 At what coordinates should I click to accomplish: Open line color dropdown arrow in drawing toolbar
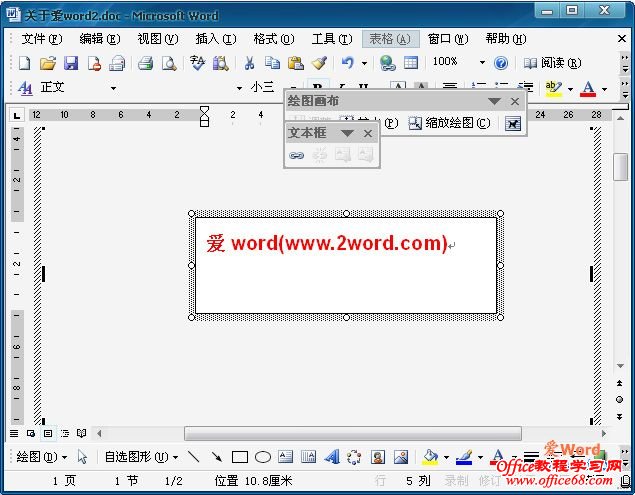point(480,457)
